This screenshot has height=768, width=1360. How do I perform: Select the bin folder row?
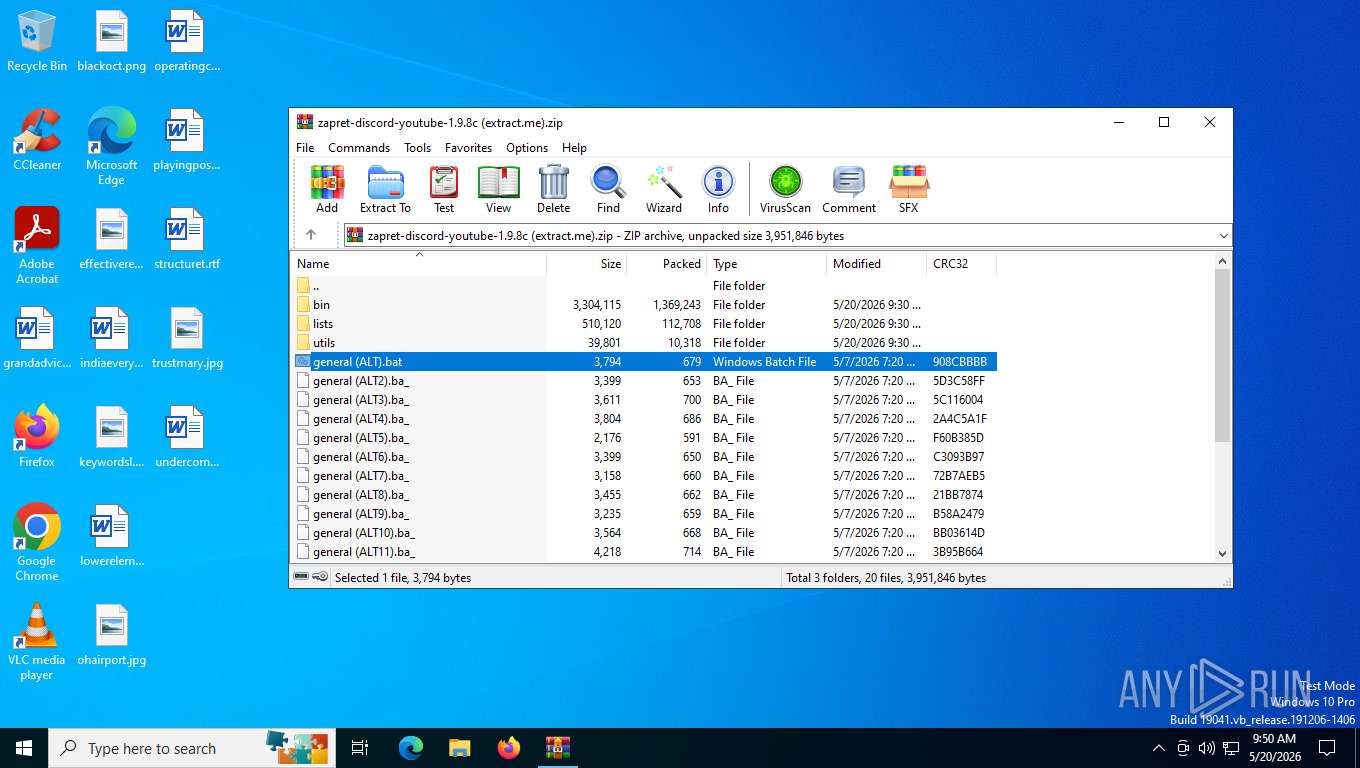(645, 305)
